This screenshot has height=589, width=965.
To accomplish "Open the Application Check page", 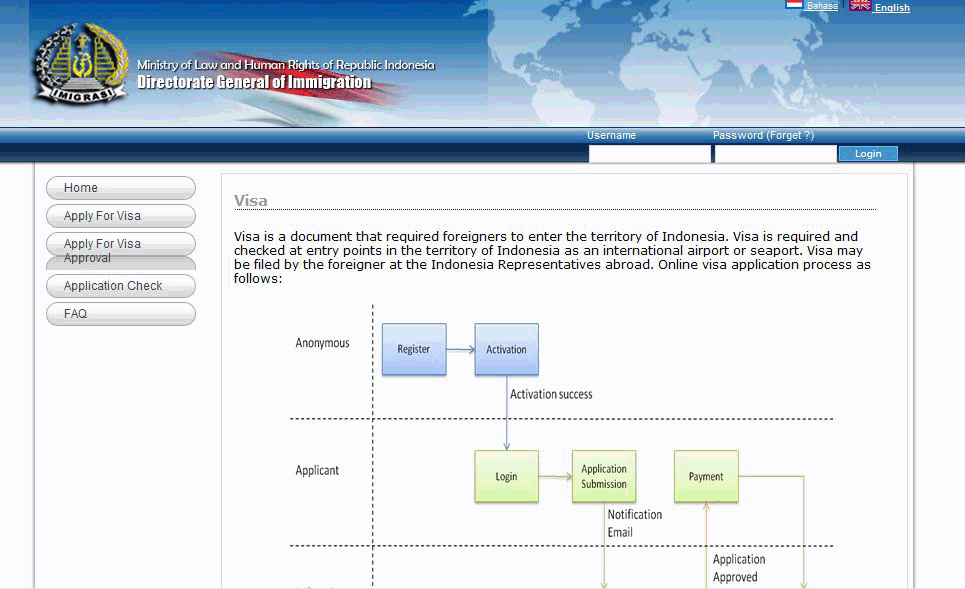I will 120,286.
